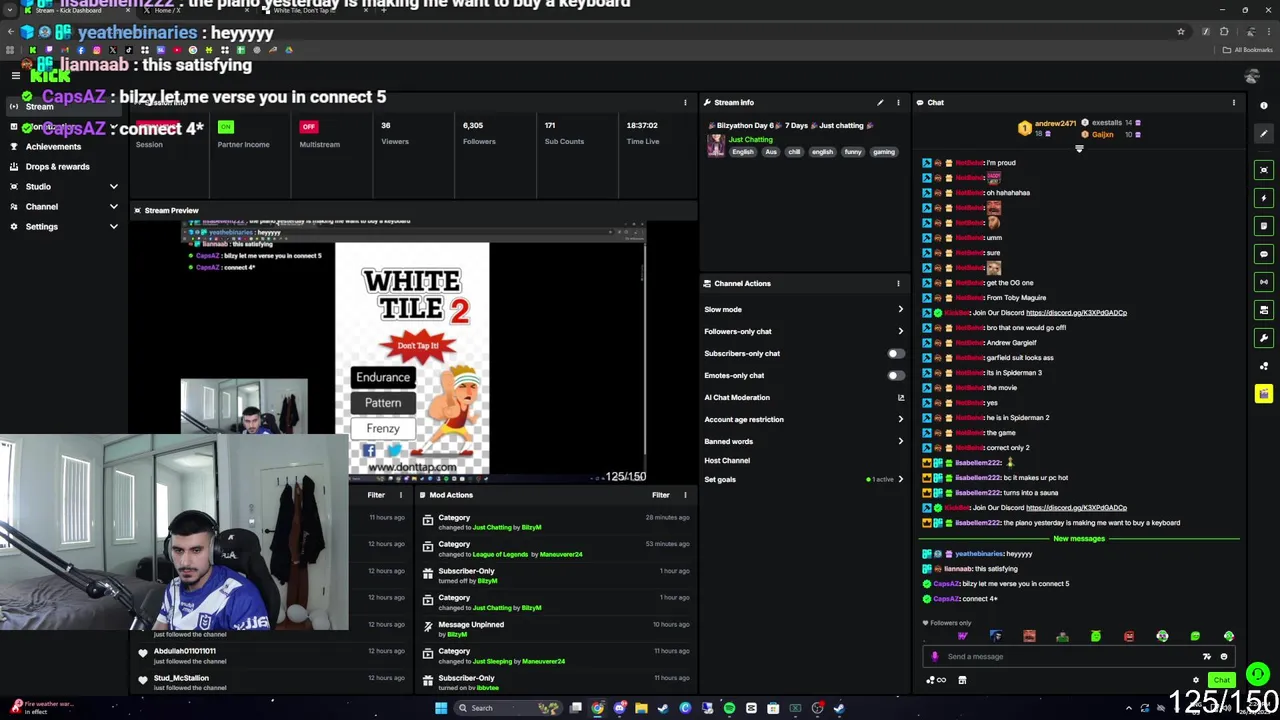Expand the Settings section chevron
Viewport: 1280px width, 720px height.
pos(113,227)
